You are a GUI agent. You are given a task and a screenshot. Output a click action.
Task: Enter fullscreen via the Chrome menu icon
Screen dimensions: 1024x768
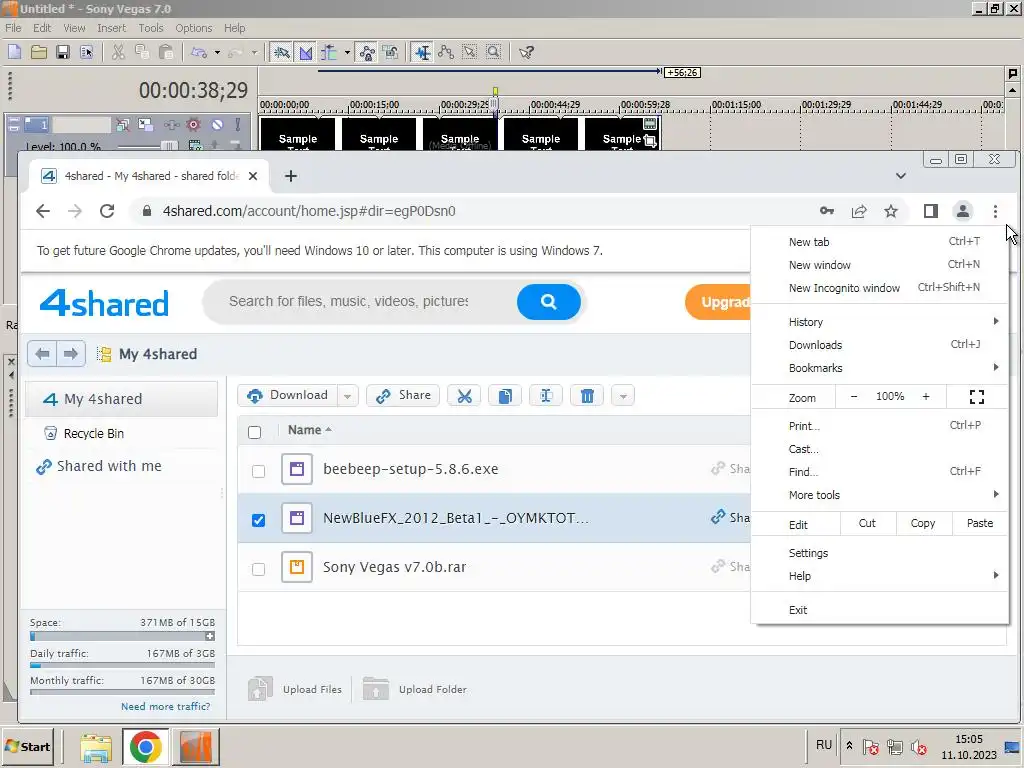click(976, 396)
